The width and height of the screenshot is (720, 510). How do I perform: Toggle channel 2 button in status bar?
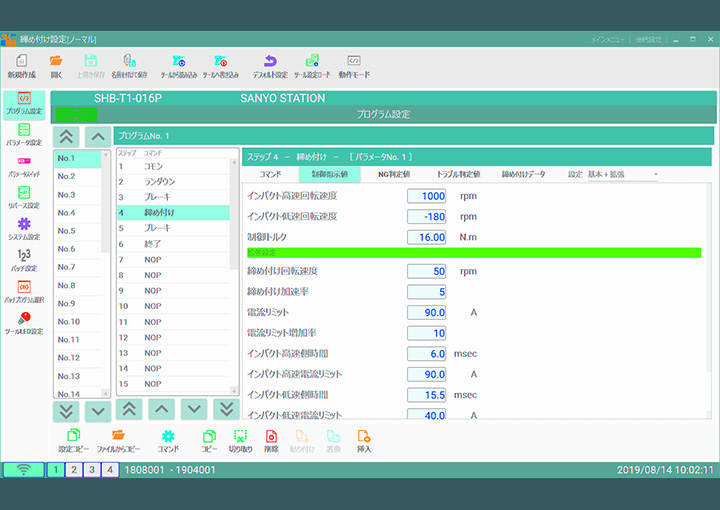tap(73, 470)
